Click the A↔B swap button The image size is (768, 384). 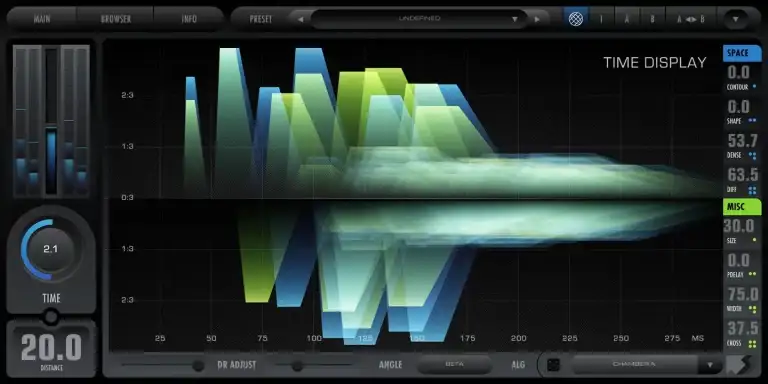click(691, 19)
